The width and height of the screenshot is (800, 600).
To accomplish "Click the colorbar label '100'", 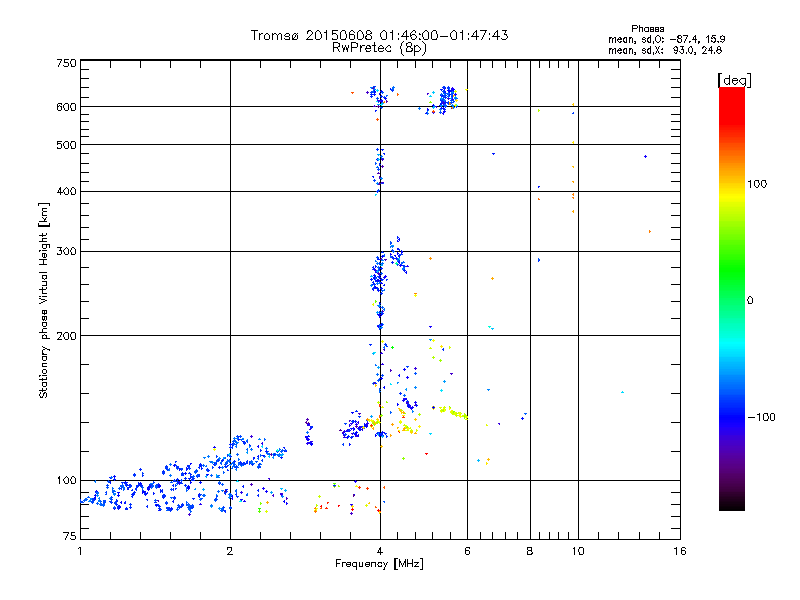I will (x=757, y=184).
